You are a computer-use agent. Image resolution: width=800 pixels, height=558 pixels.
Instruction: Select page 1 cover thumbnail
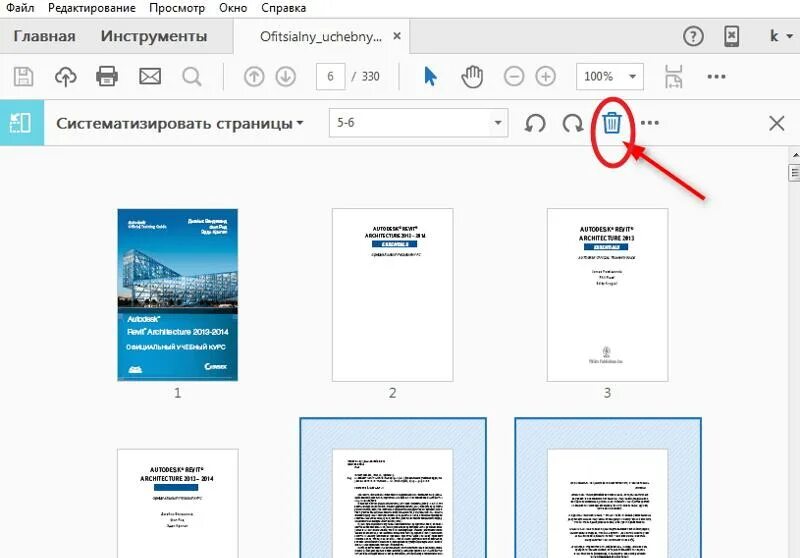point(178,295)
